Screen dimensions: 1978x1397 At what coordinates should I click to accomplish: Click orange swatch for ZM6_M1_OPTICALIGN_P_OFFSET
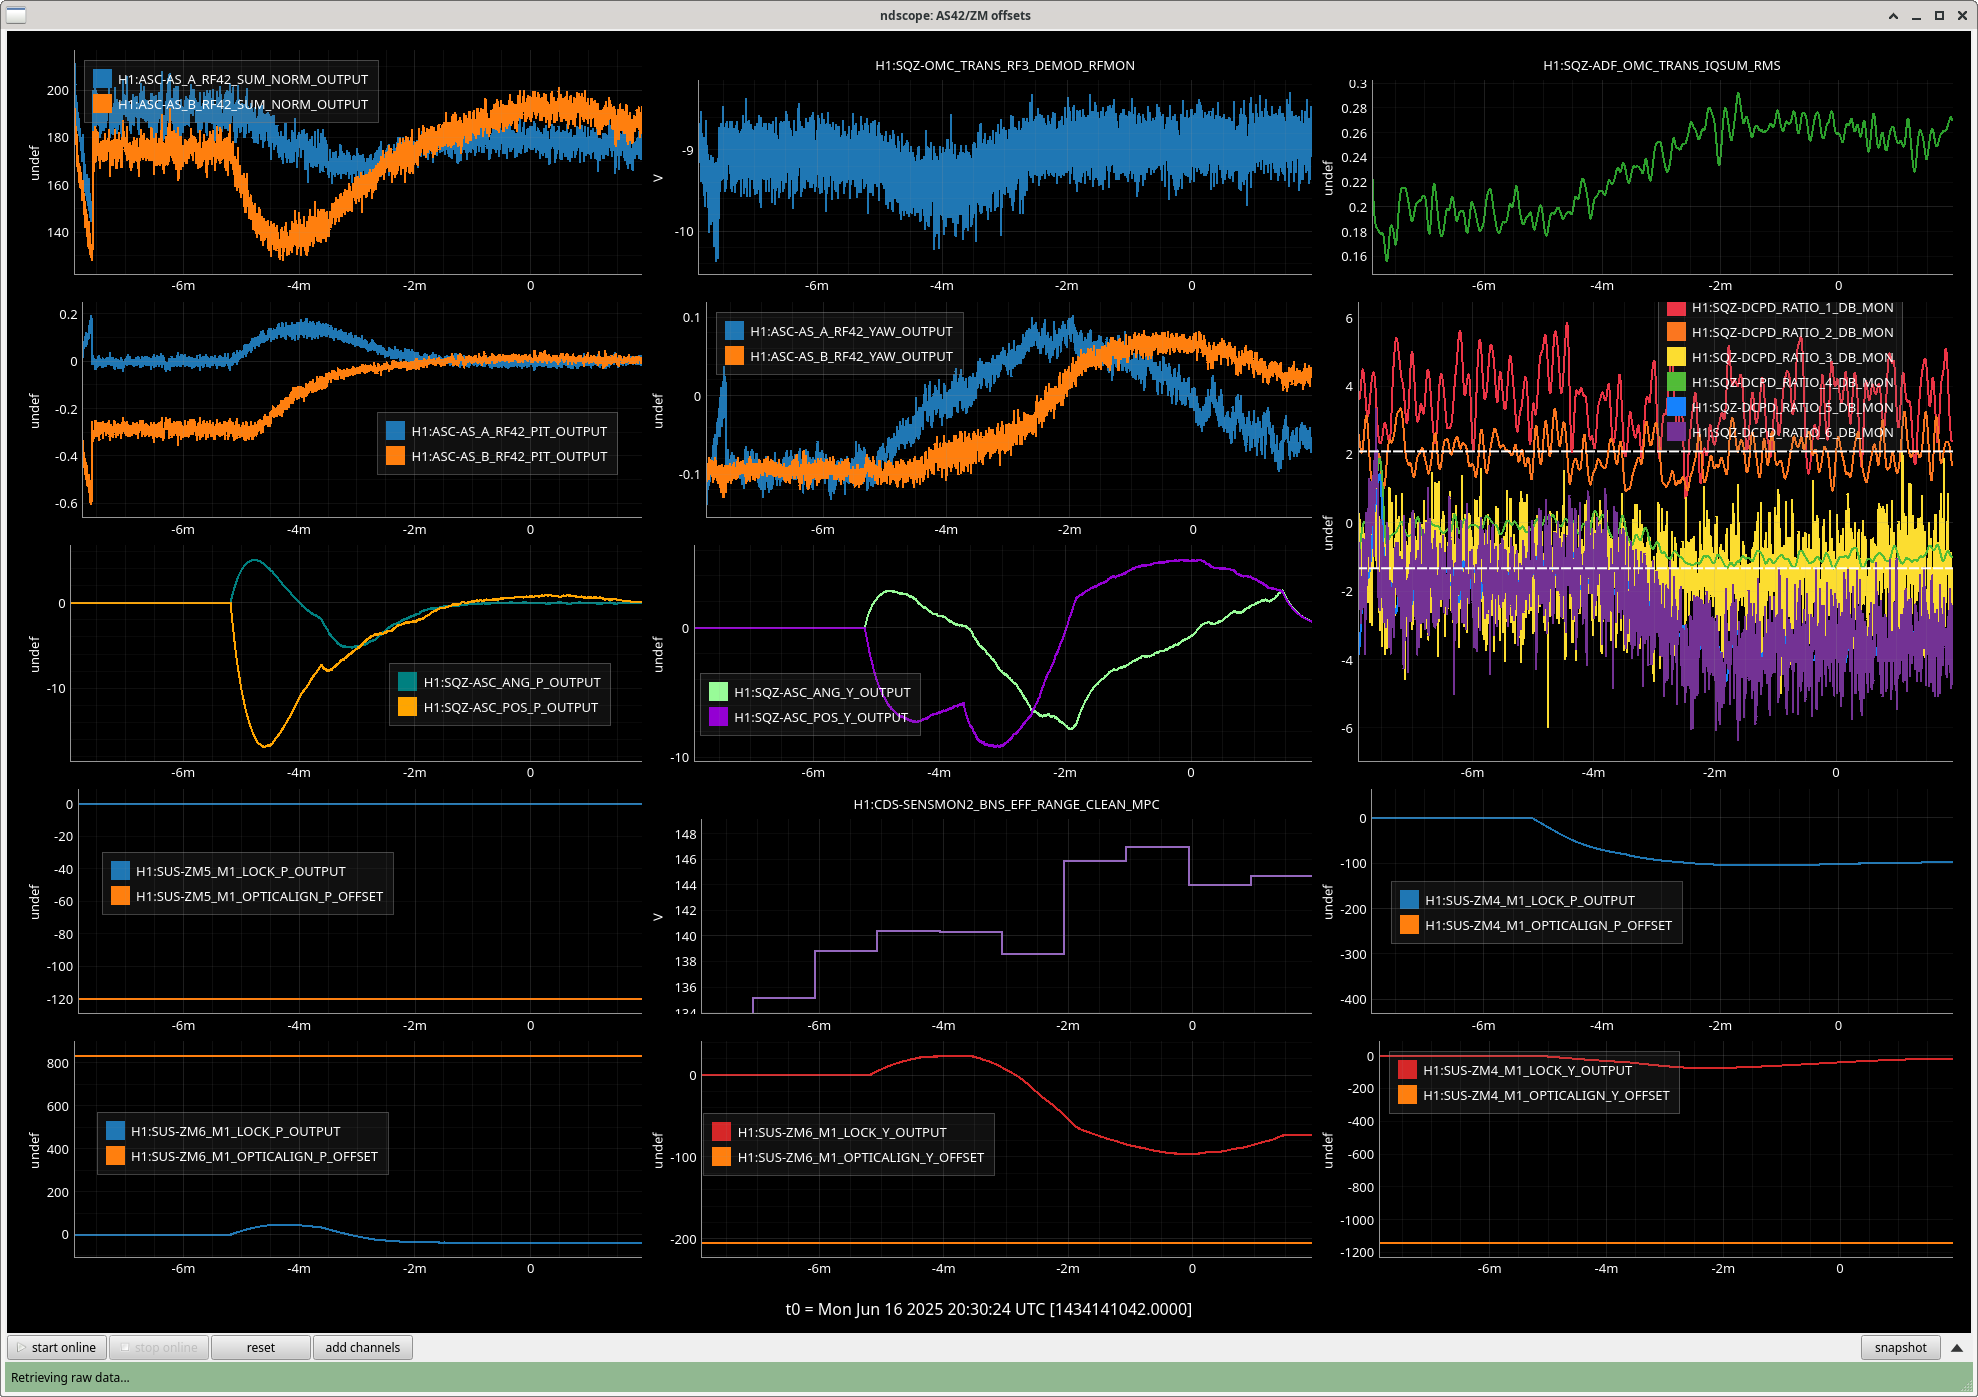tap(116, 1156)
